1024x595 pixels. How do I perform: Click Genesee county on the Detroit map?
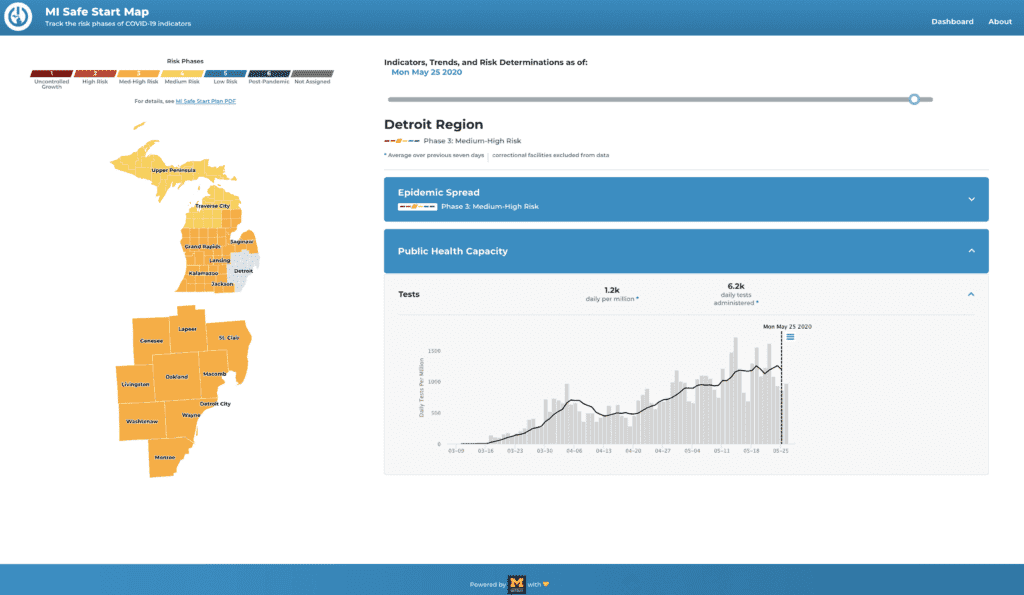point(151,340)
